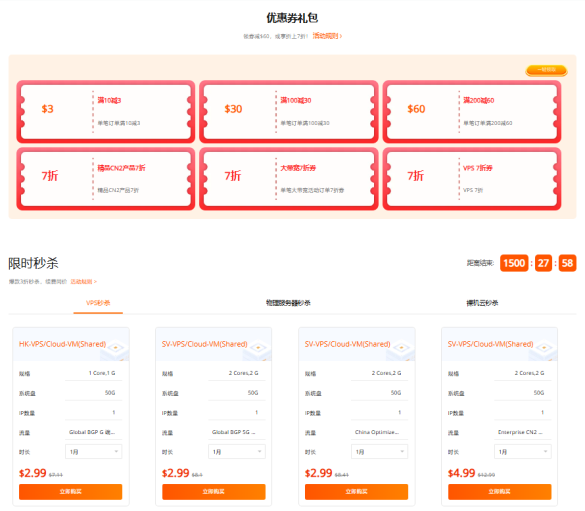The image size is (585, 511).
Task: Click the 优惠券礼包 heading
Action: click(292, 18)
